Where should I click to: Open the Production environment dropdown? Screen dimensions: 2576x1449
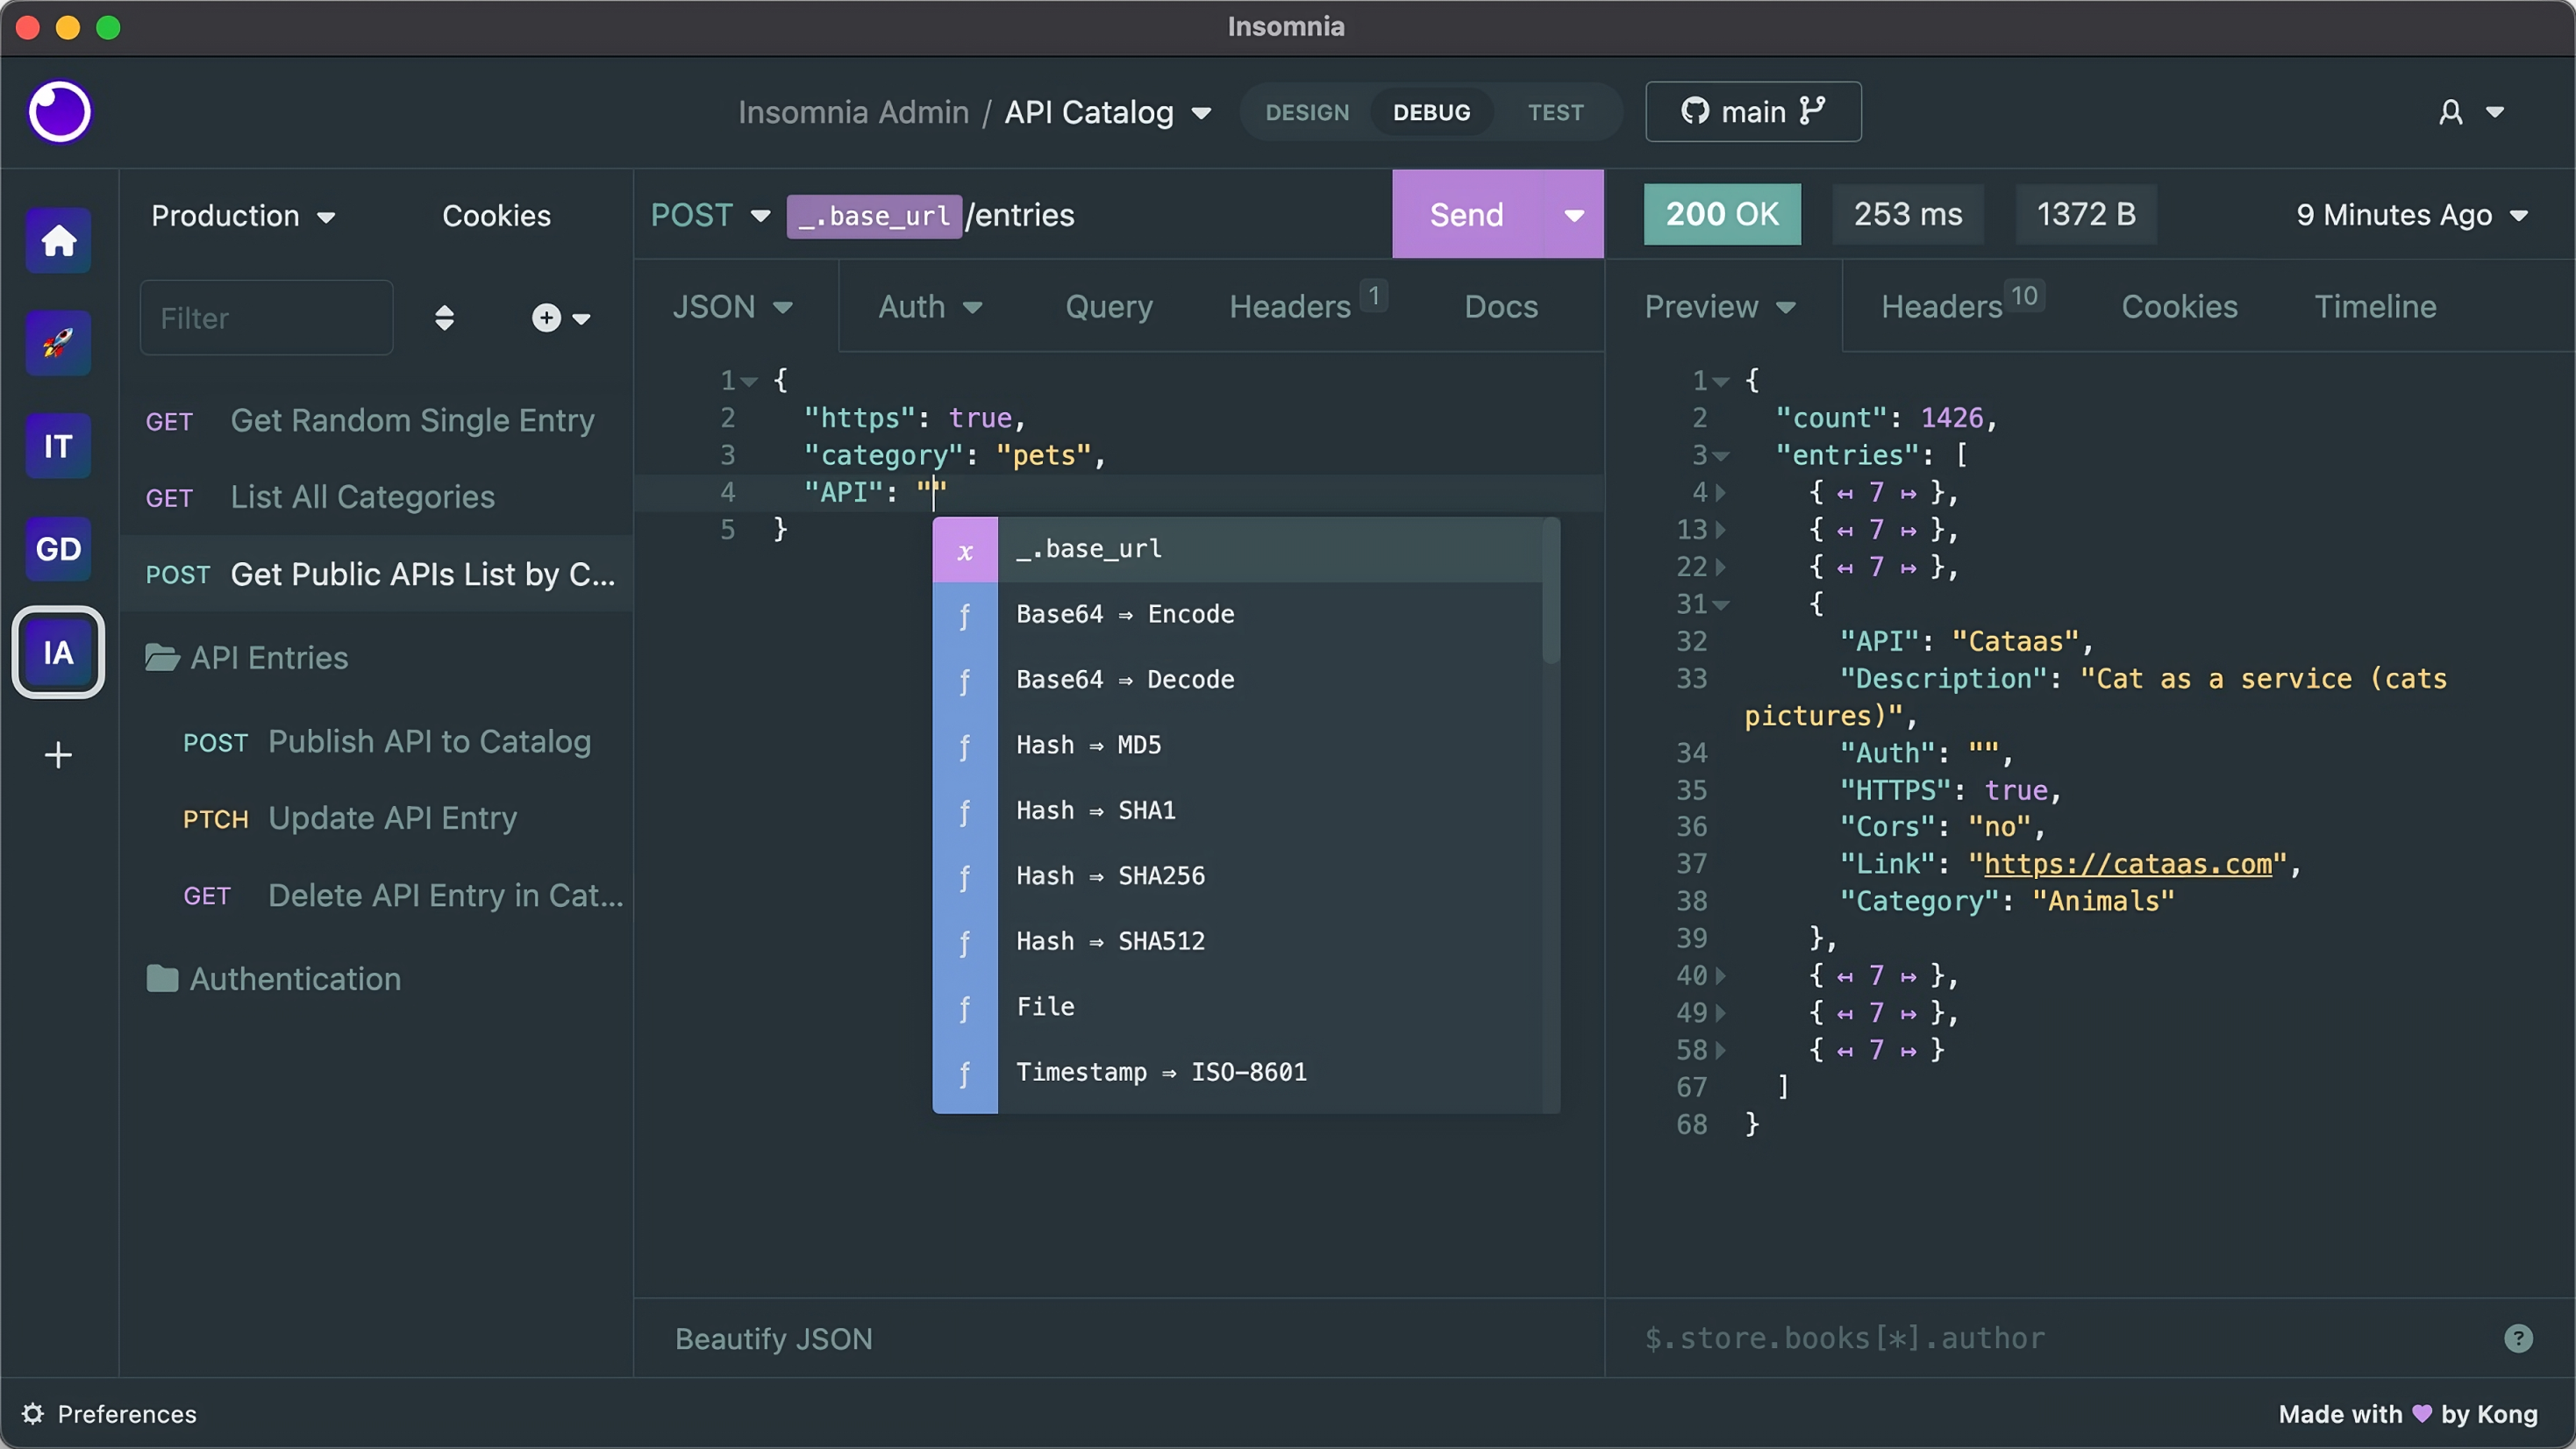pos(243,215)
